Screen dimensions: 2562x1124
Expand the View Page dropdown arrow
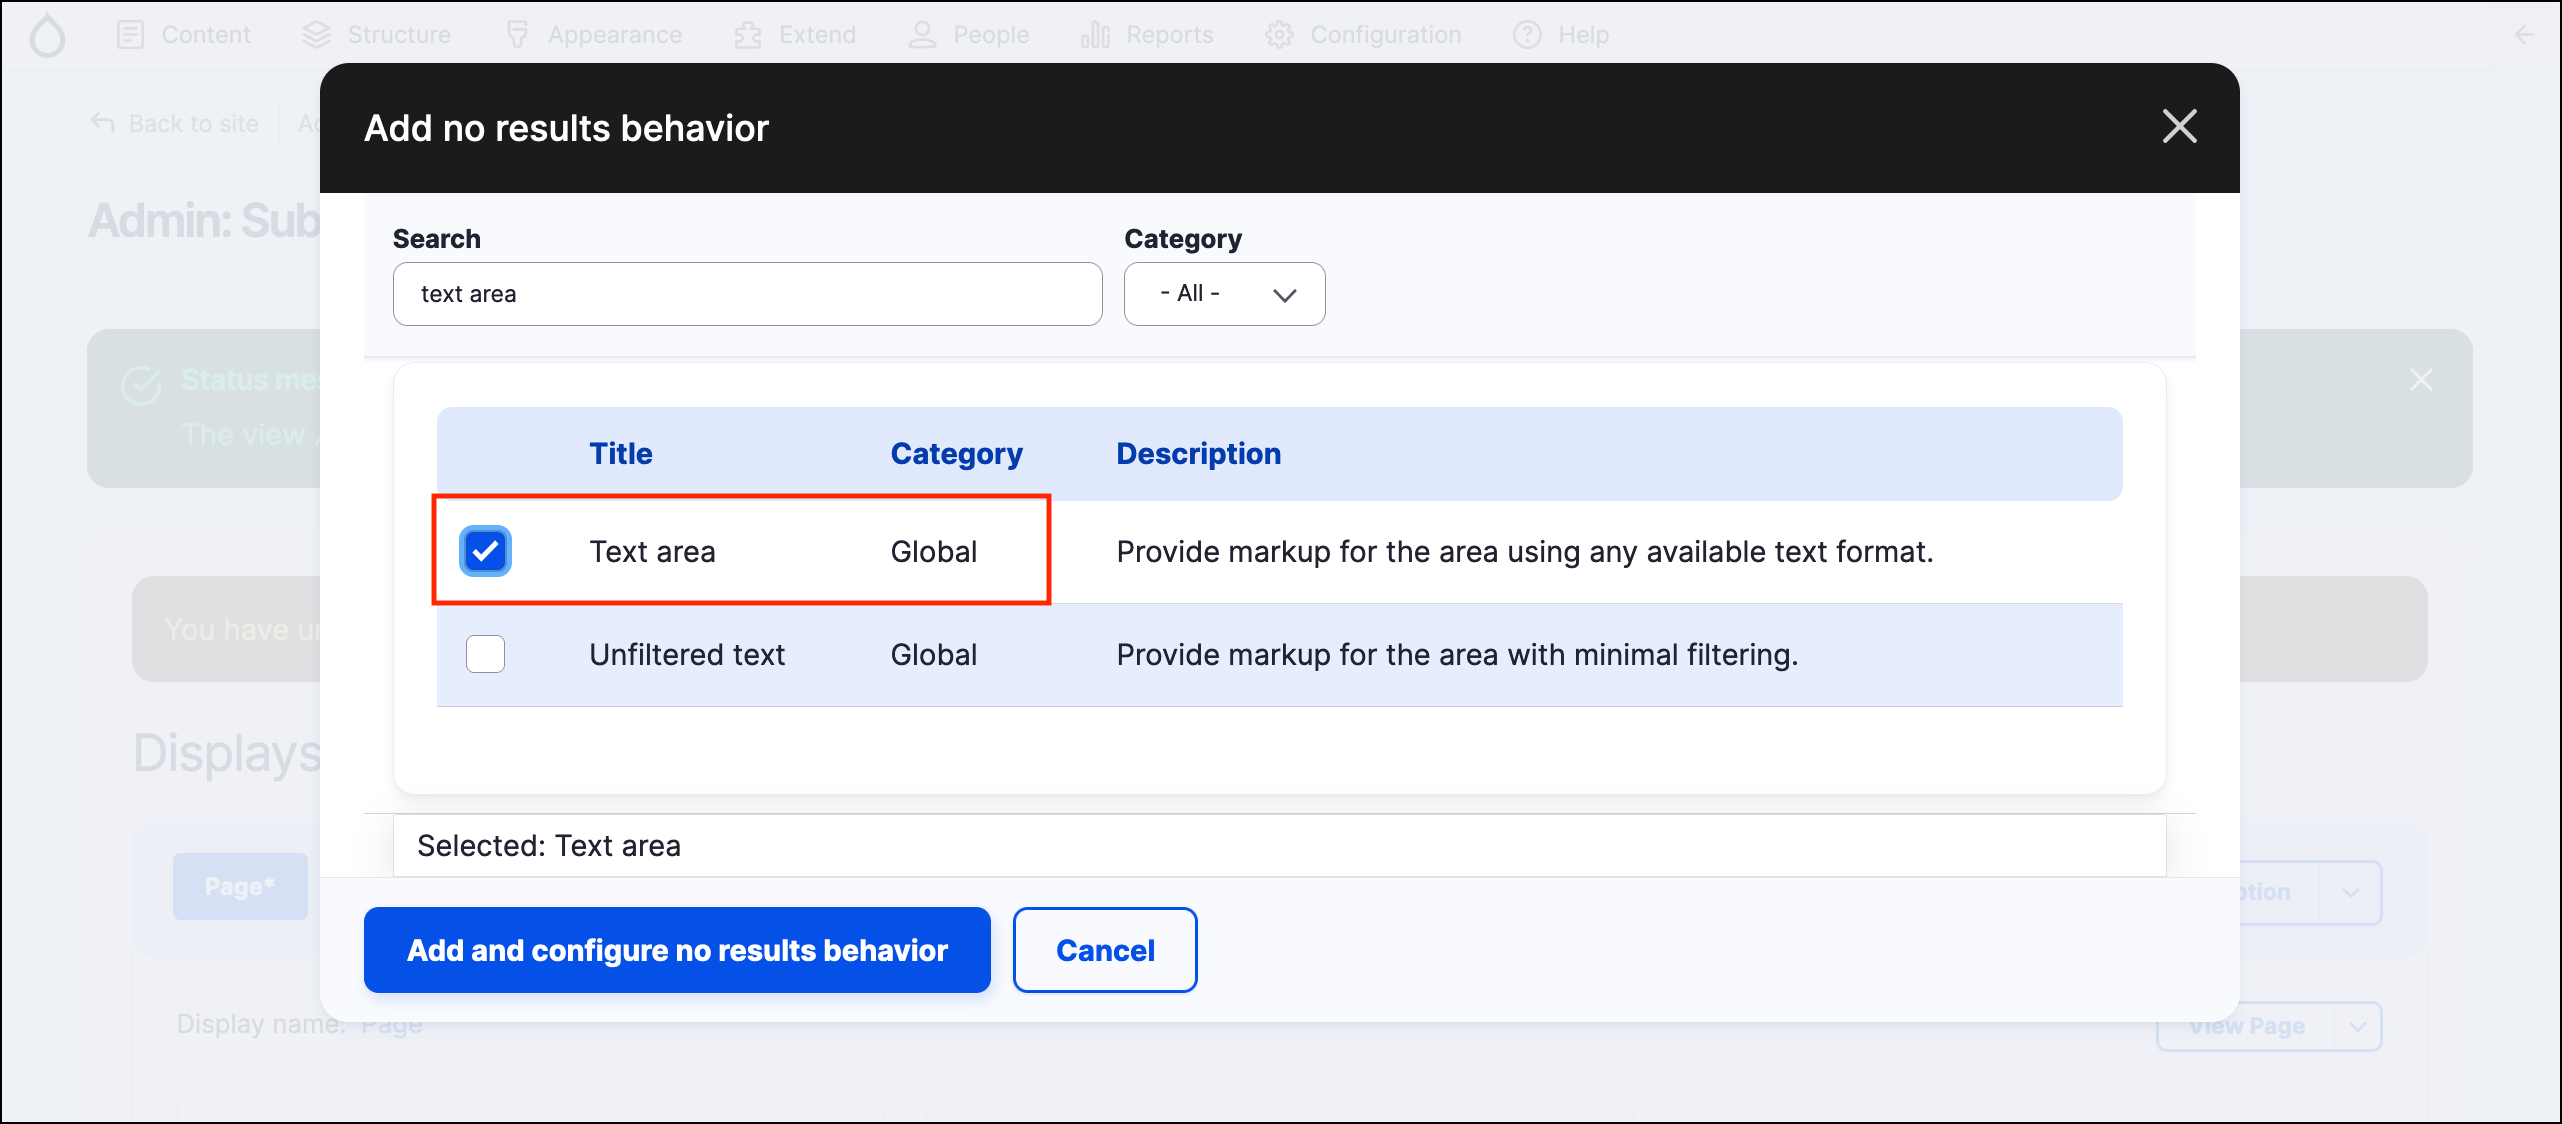[2358, 1027]
